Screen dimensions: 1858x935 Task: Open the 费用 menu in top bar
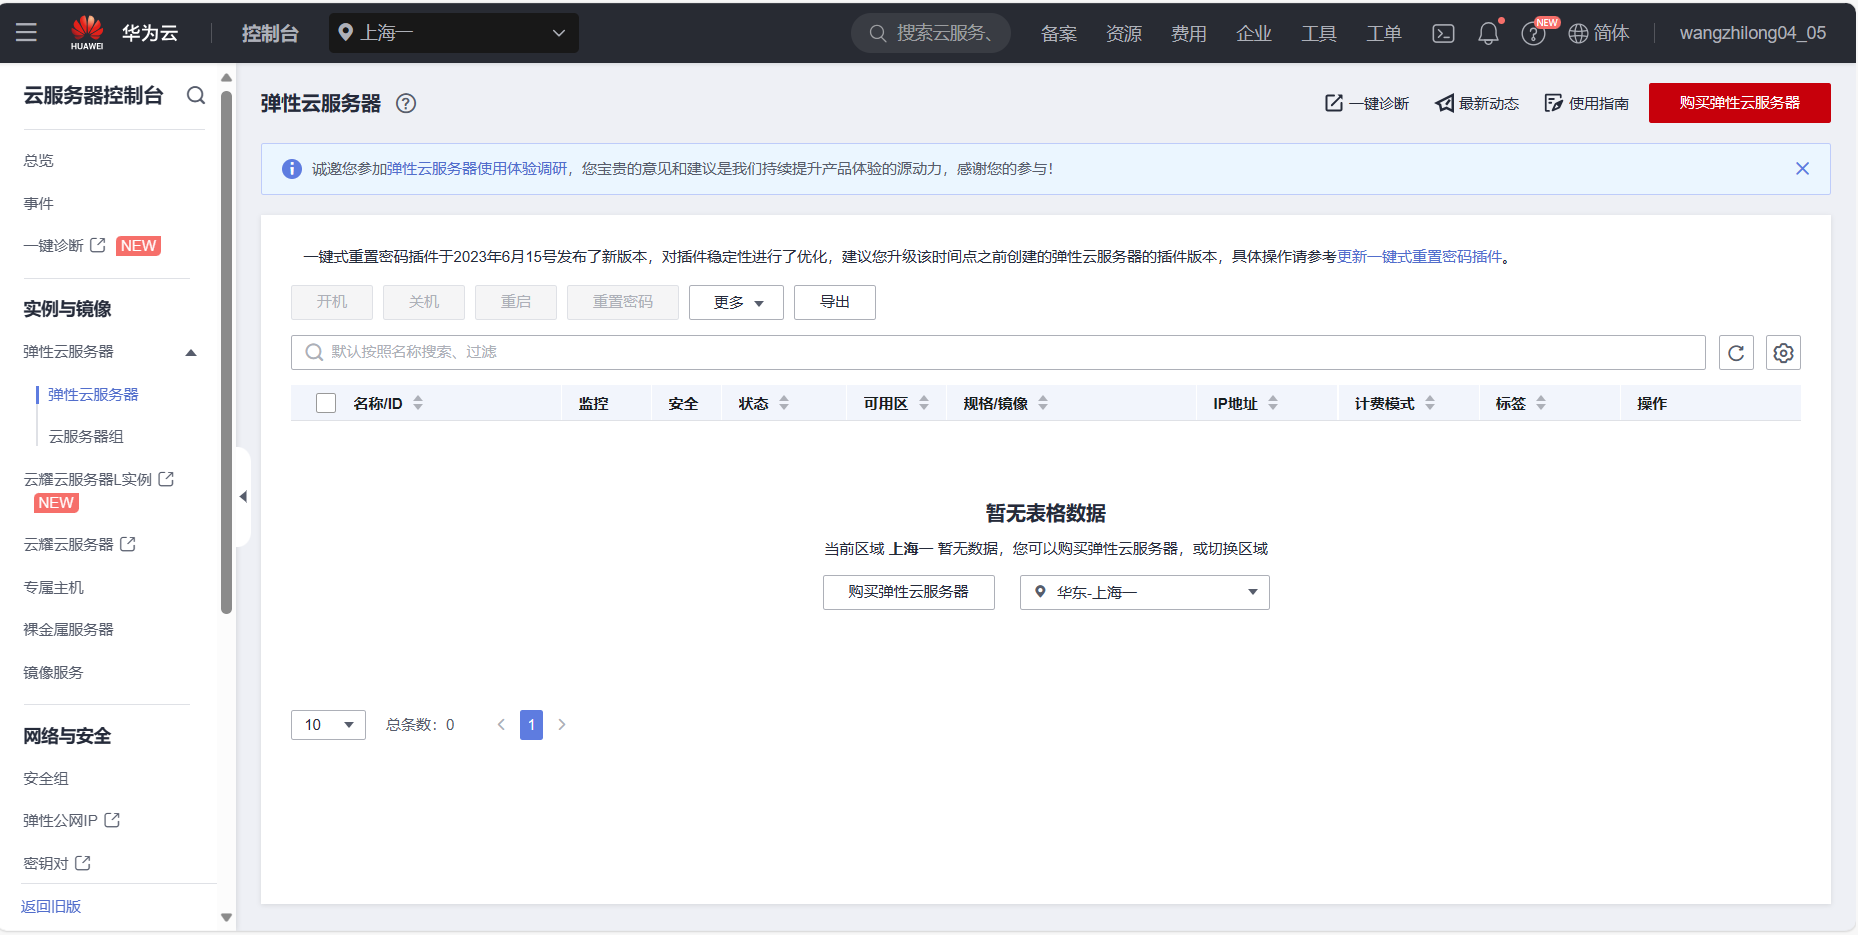1189,32
